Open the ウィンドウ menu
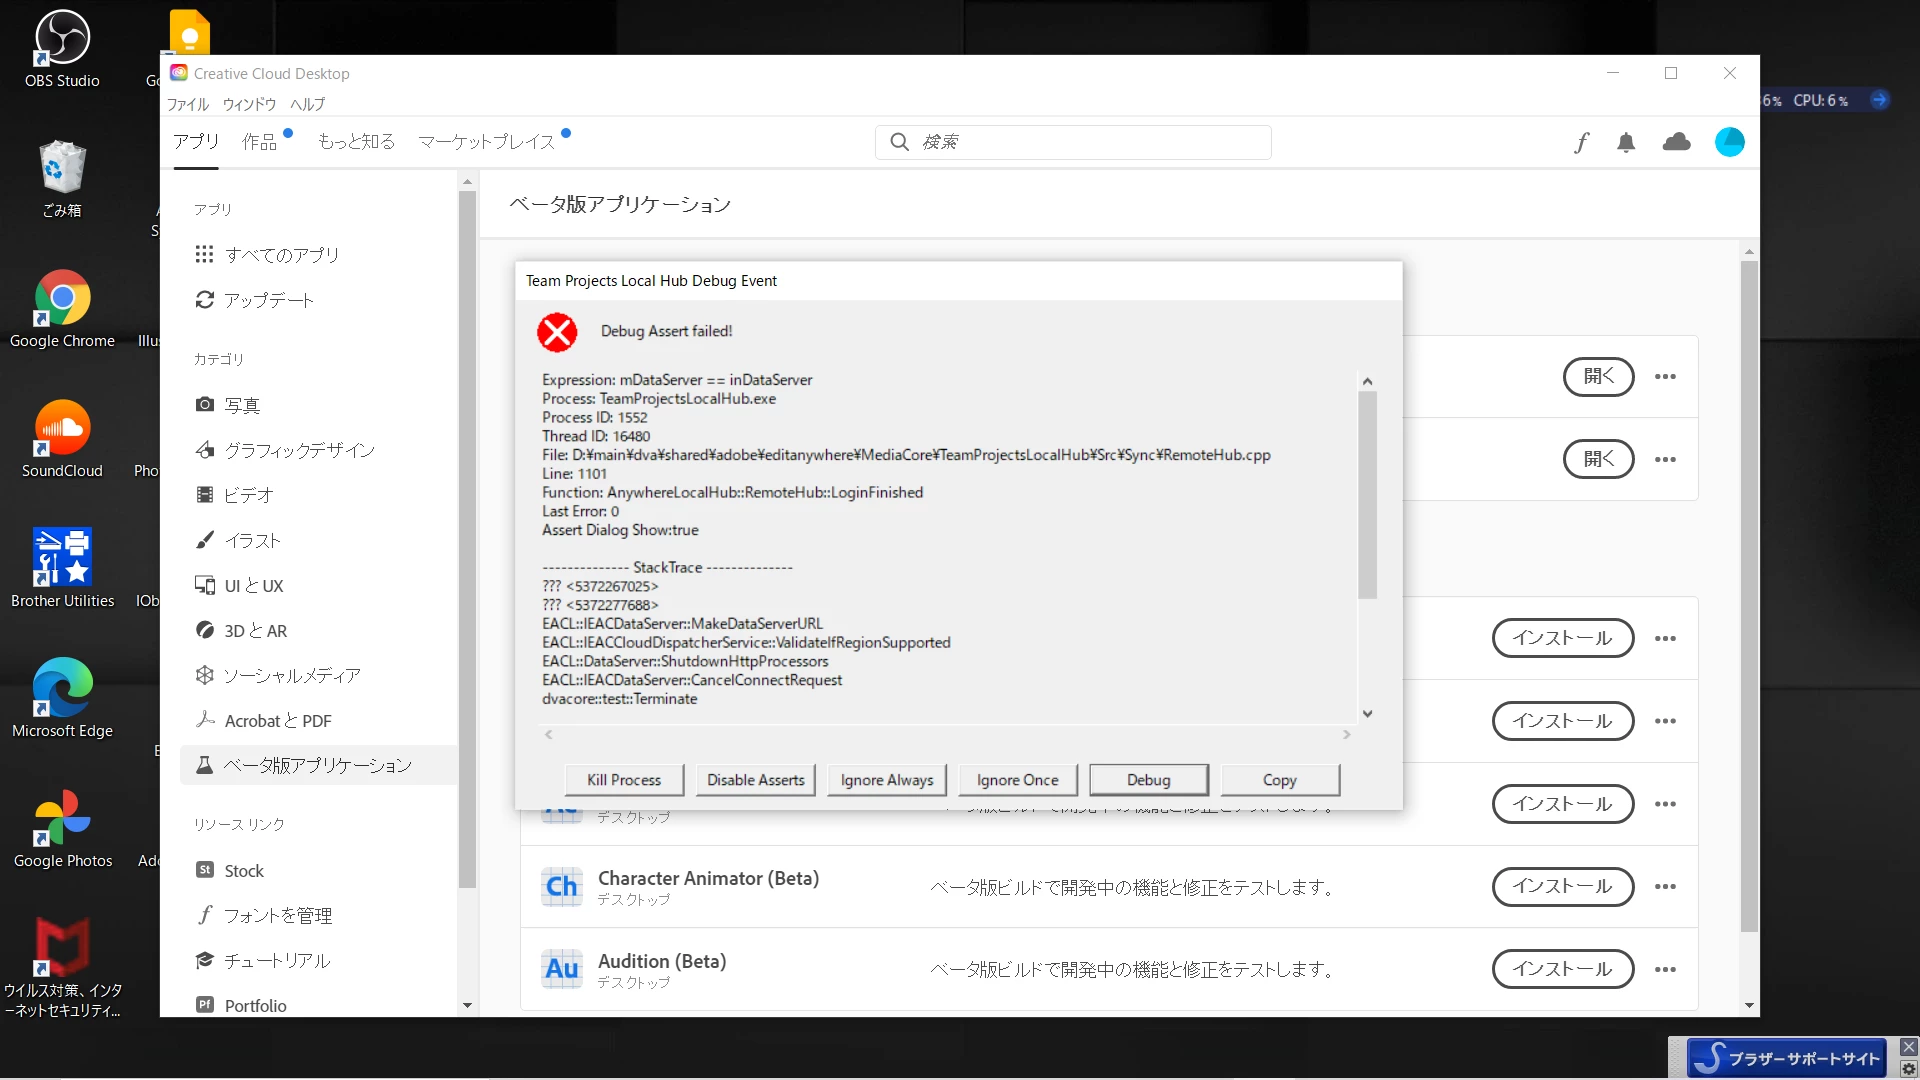The height and width of the screenshot is (1080, 1920). [249, 104]
